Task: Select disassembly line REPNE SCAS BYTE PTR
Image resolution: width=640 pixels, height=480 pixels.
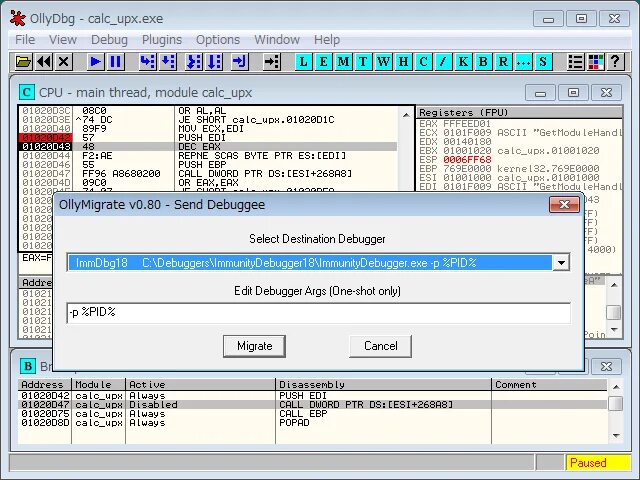Action: (208, 156)
